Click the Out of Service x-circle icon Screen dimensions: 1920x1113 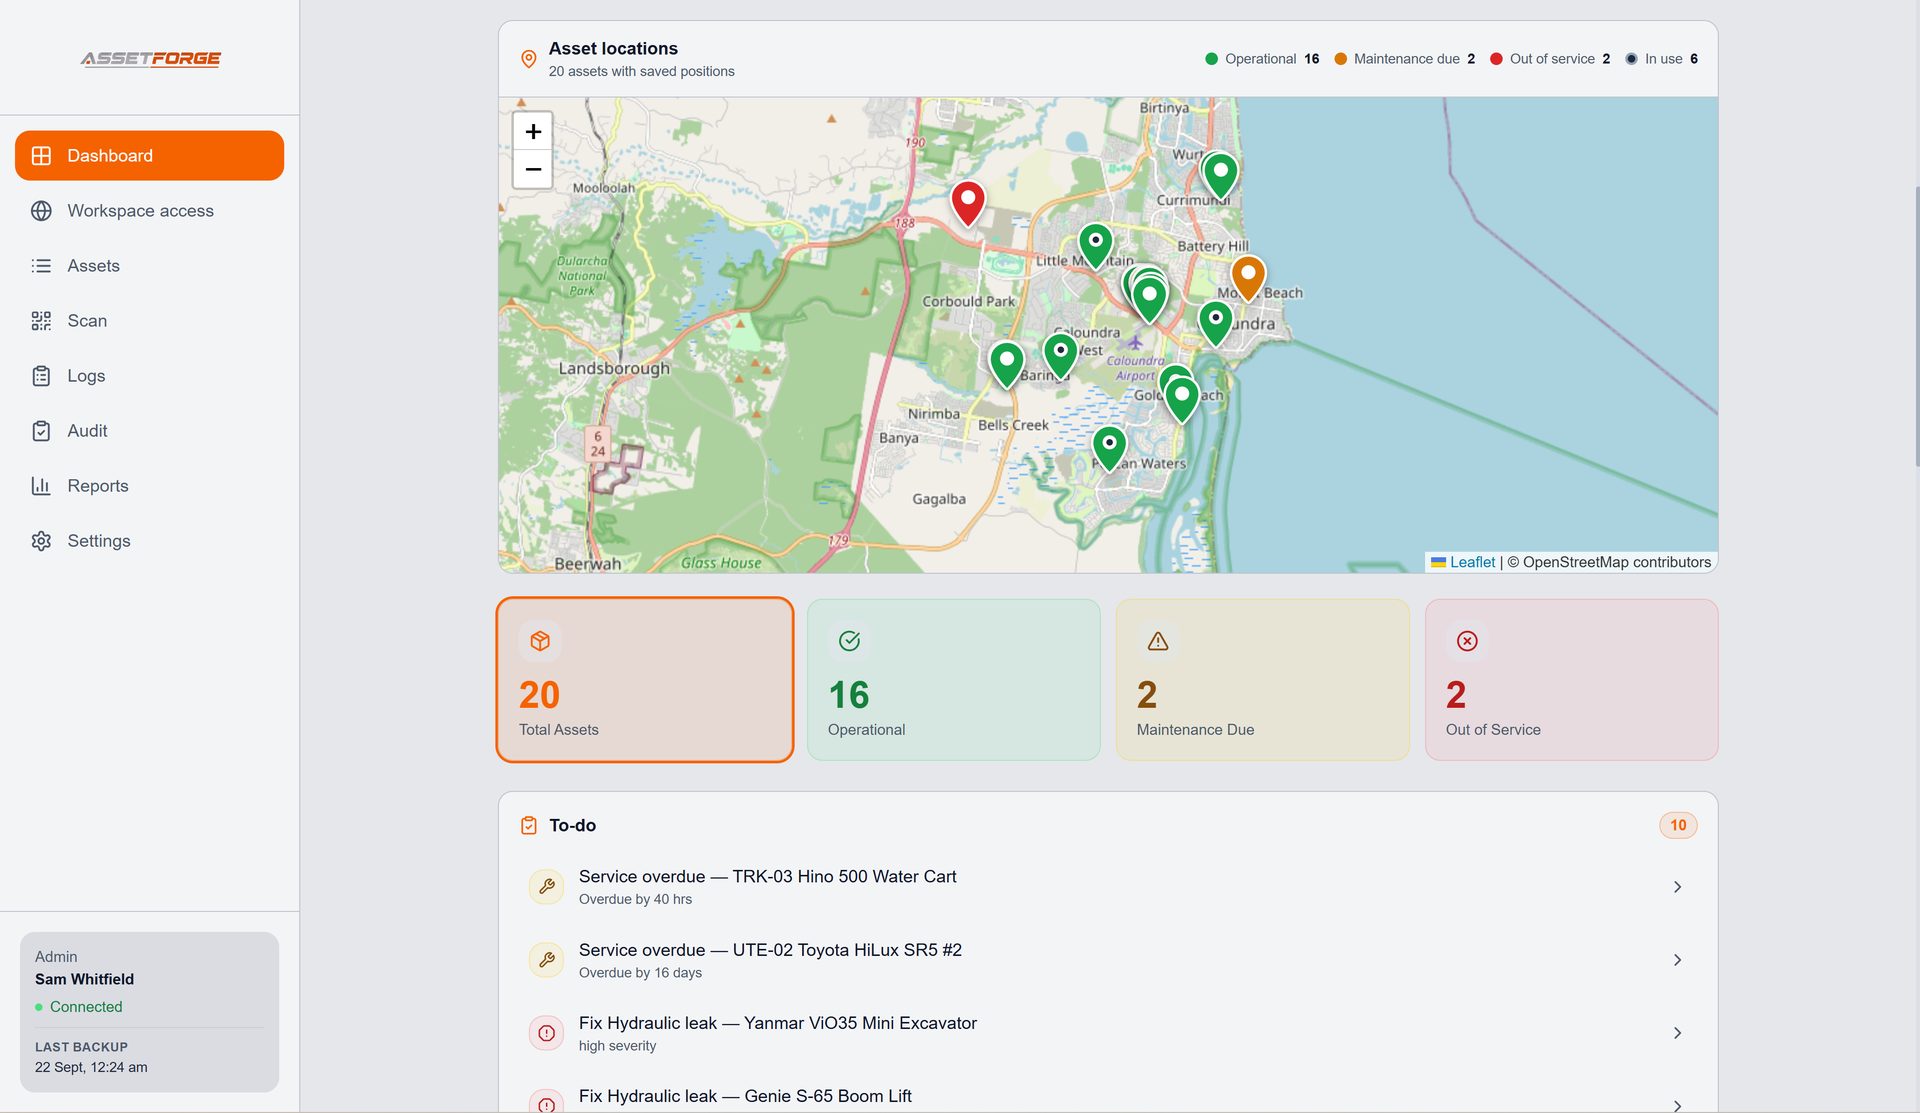(1467, 641)
